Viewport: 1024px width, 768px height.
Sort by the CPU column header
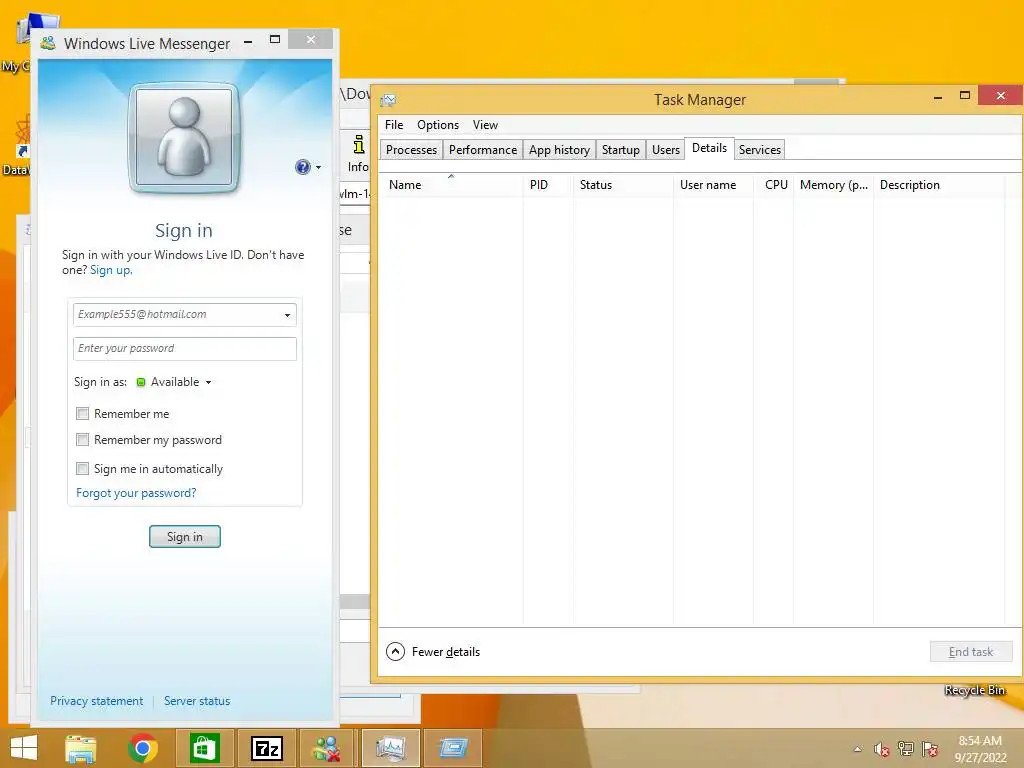774,185
